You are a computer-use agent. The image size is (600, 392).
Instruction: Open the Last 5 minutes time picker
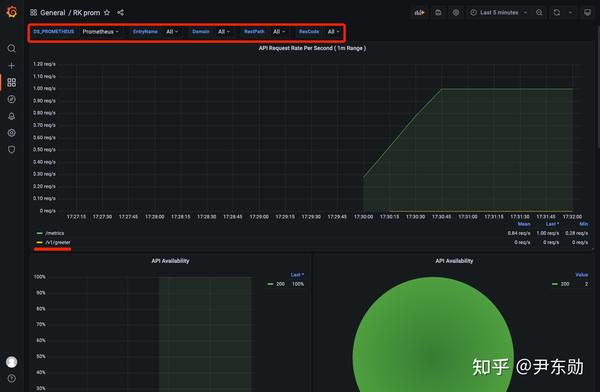tap(499, 13)
